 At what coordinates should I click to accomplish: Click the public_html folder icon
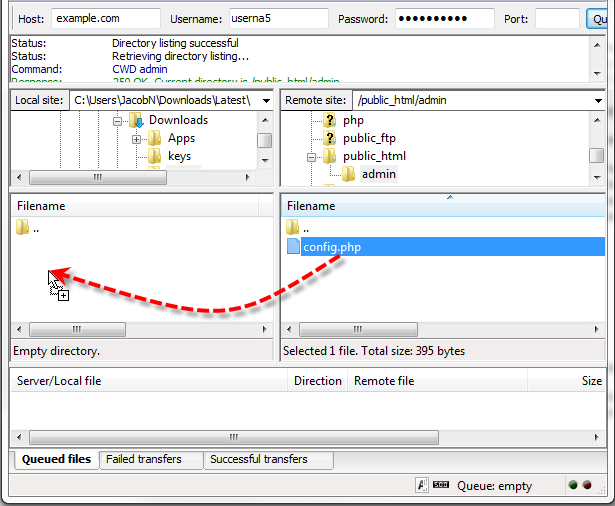coord(329,156)
